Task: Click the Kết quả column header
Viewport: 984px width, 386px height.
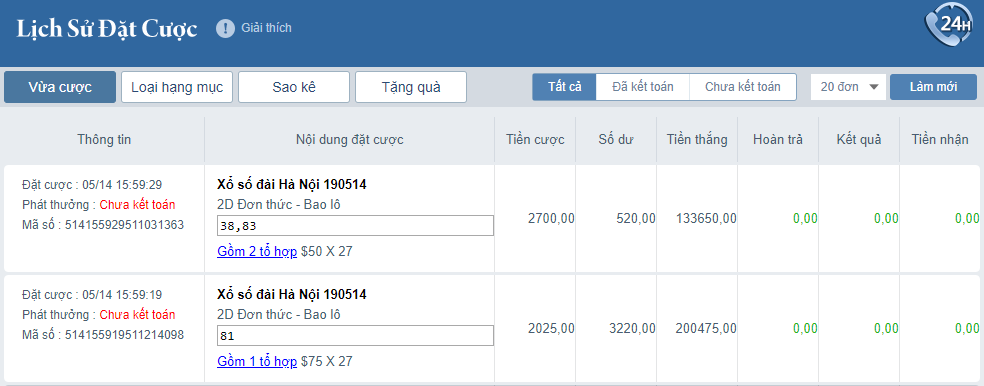Action: [x=859, y=139]
